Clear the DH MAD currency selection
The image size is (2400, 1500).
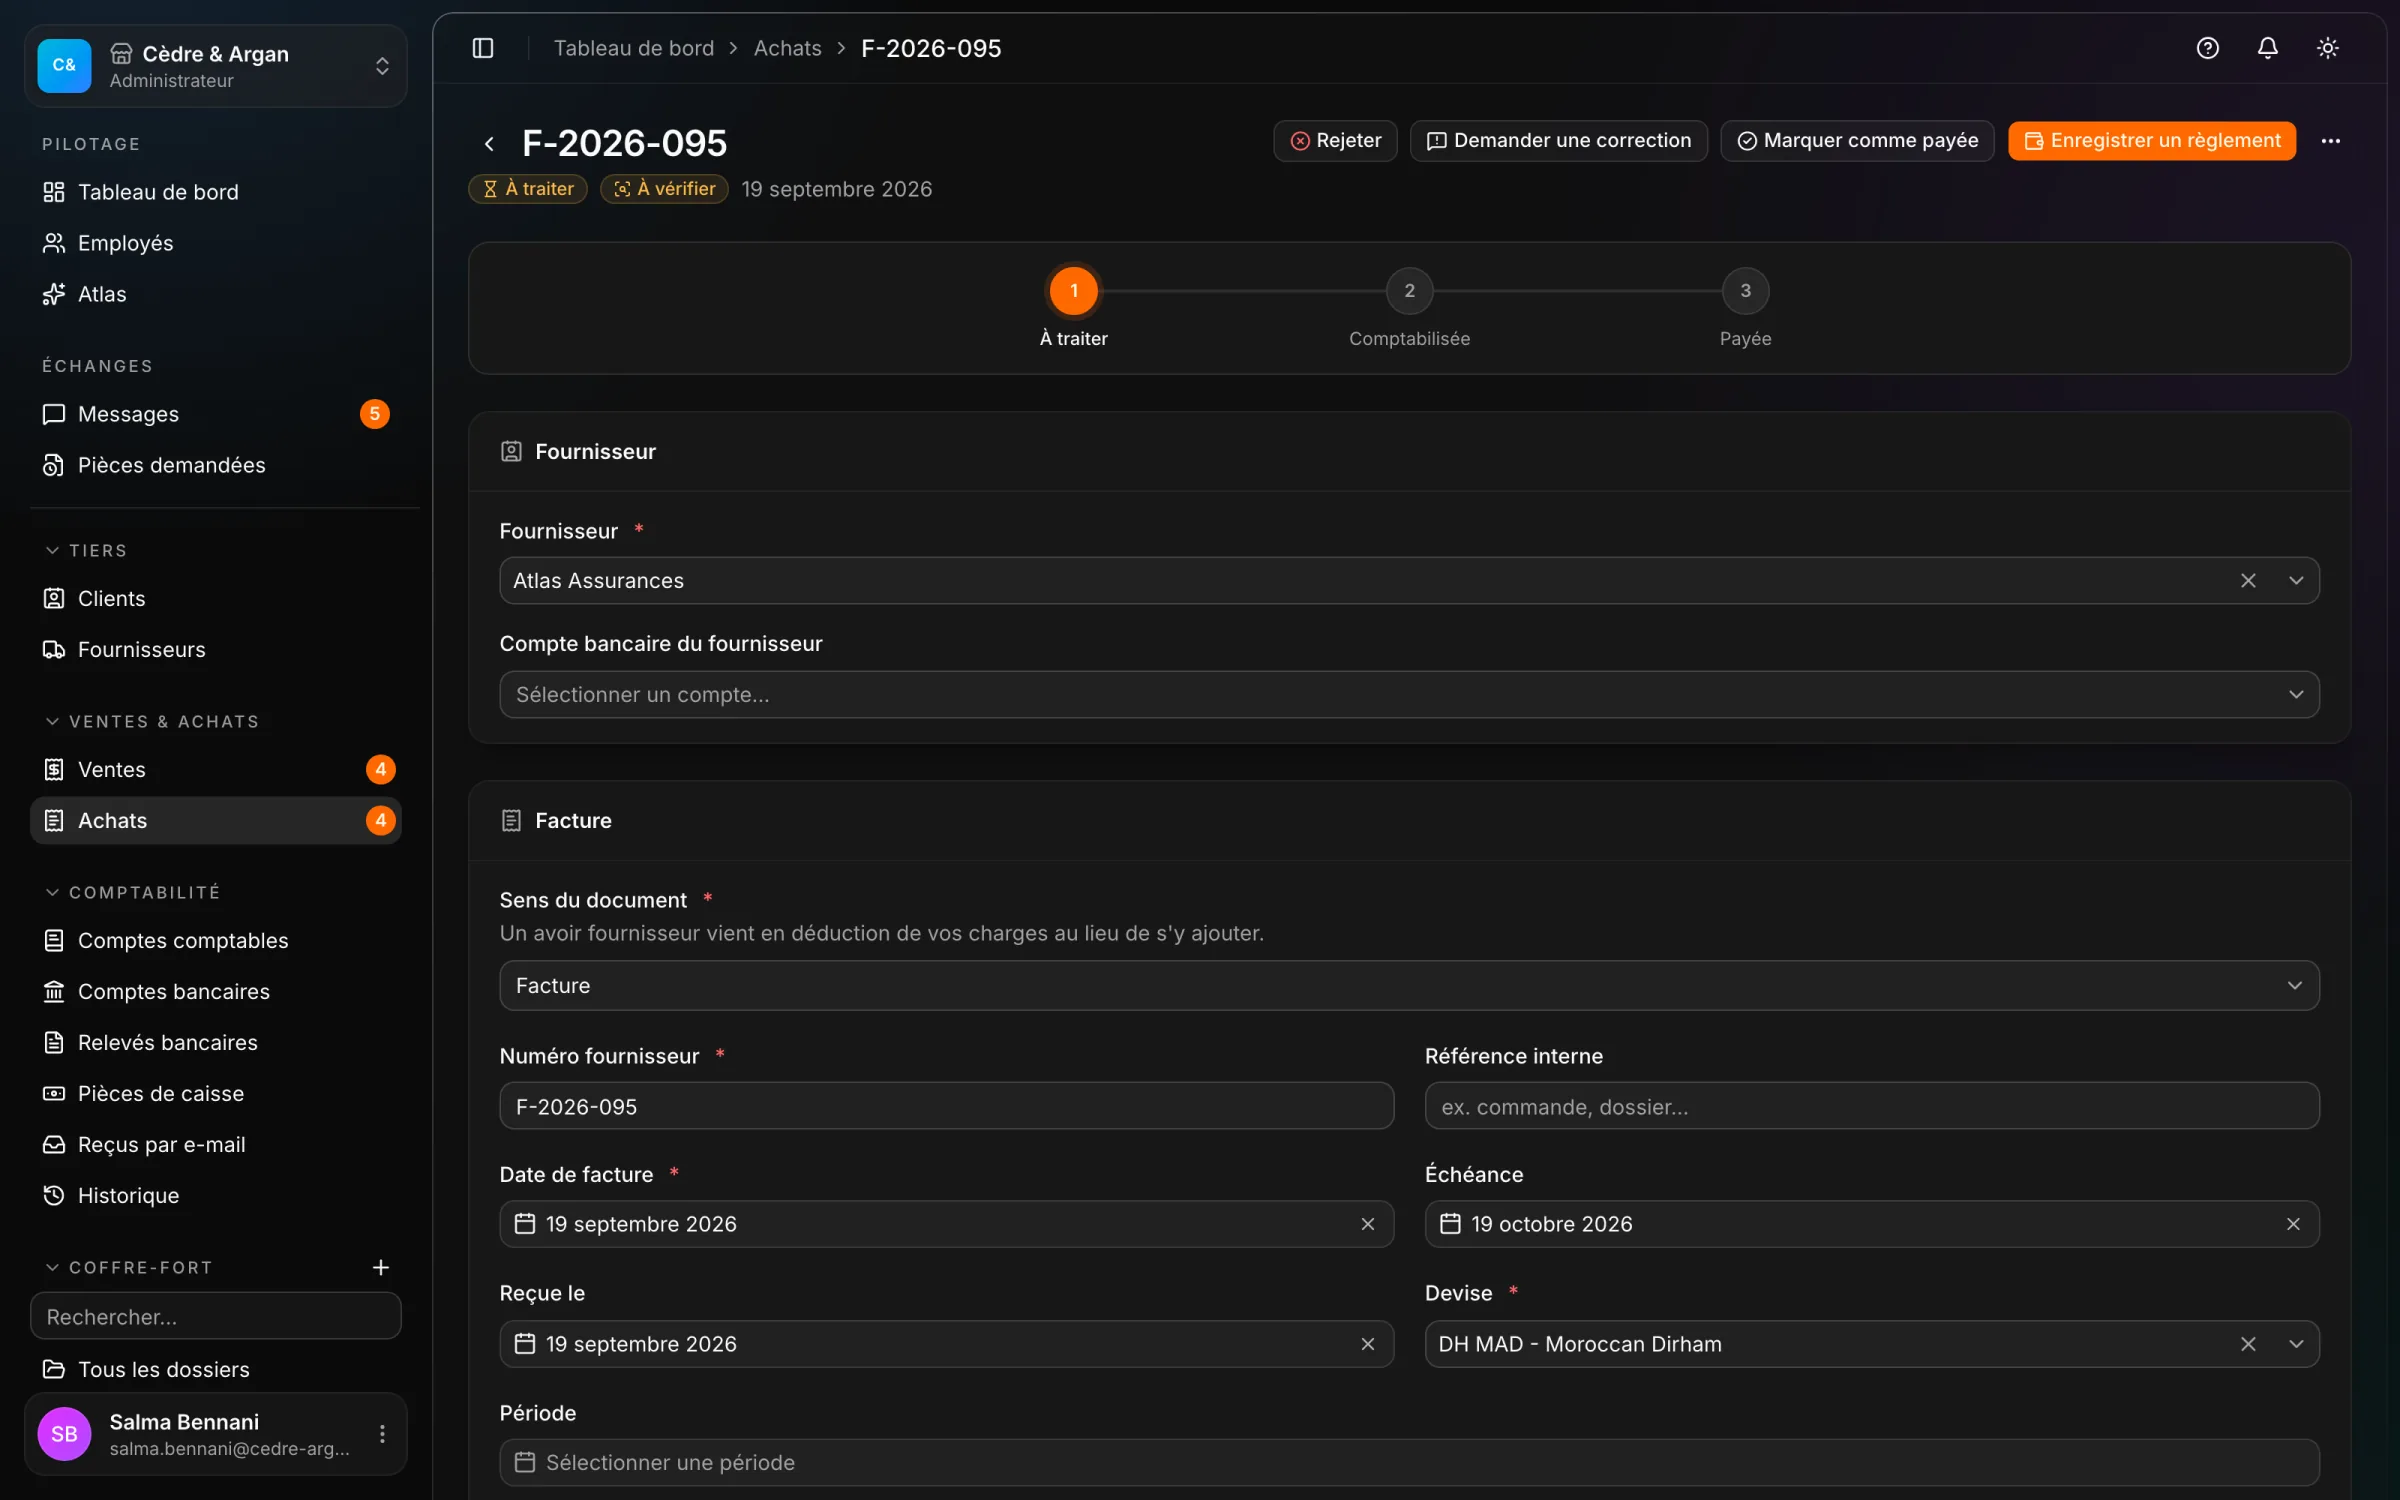tap(2247, 1344)
